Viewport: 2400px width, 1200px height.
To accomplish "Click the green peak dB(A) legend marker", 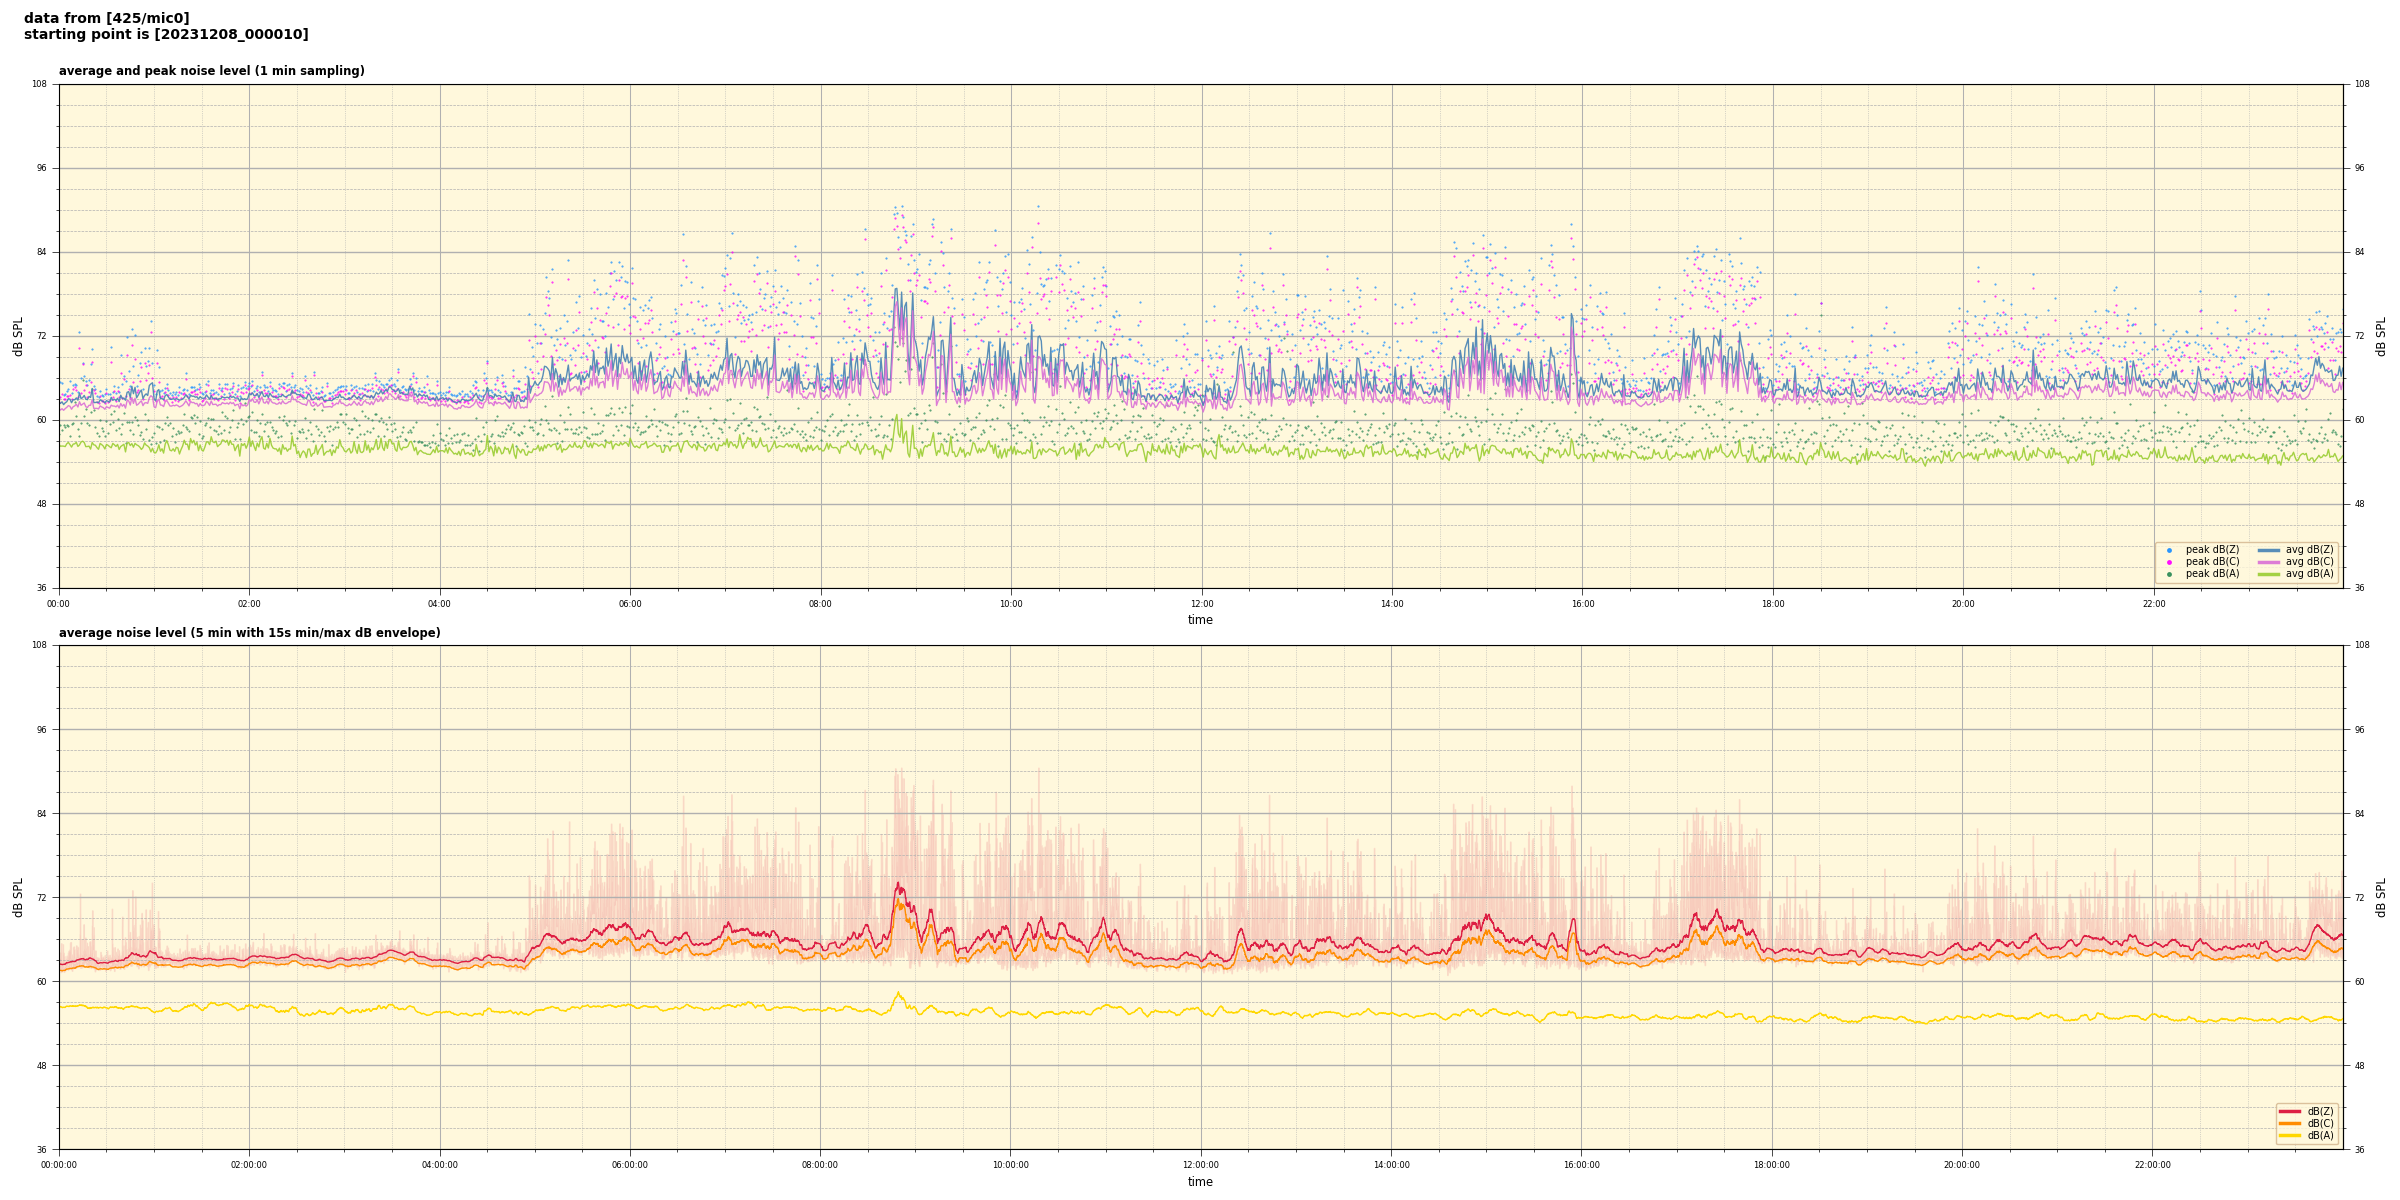I will pos(2169,574).
